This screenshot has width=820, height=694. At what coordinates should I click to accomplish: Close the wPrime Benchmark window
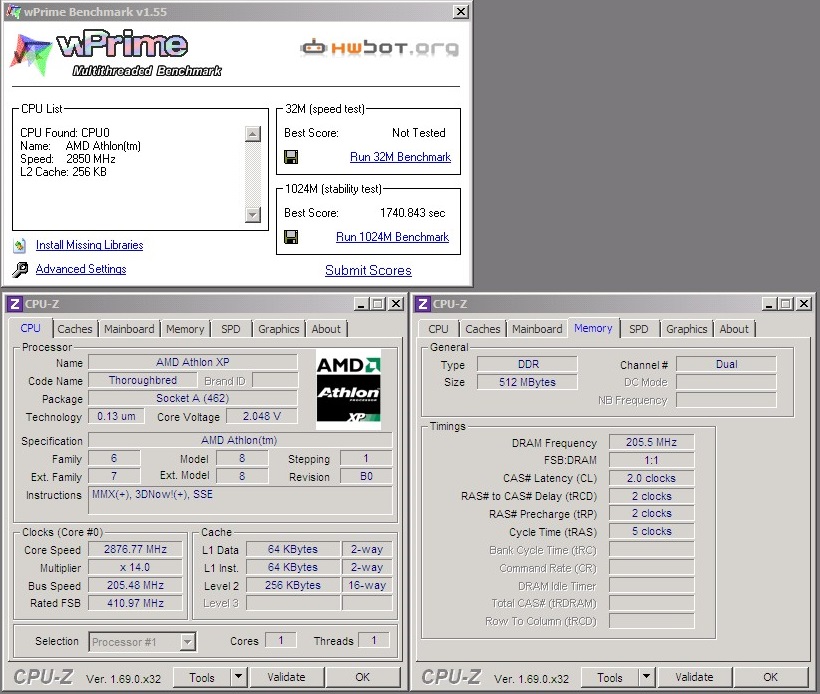pyautogui.click(x=460, y=12)
